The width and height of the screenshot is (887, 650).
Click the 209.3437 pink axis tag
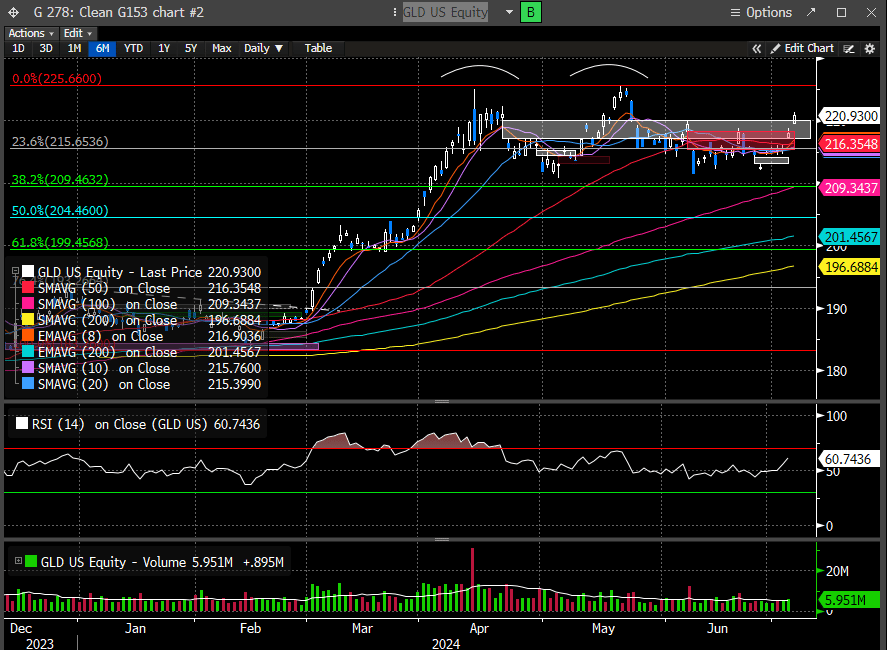coord(850,188)
